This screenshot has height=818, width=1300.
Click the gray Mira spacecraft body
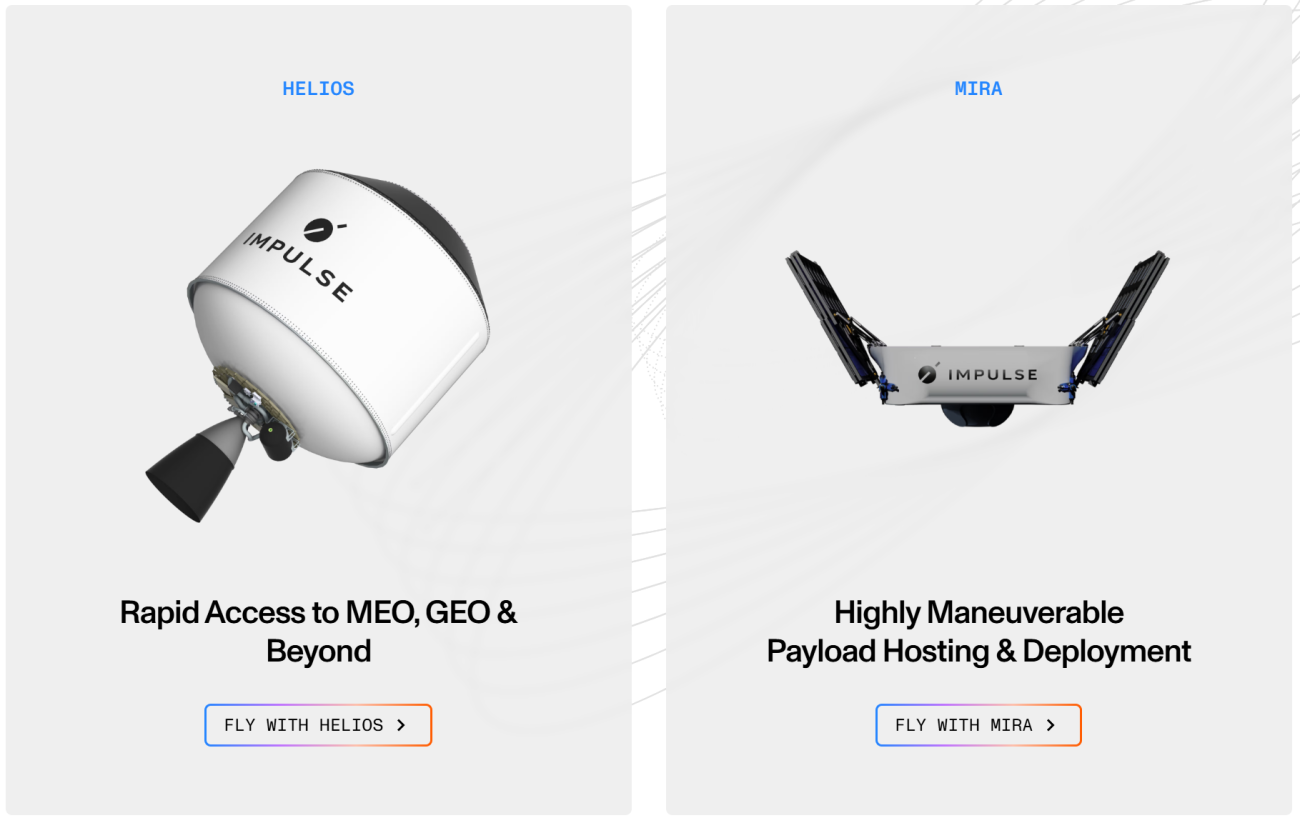coord(977,375)
